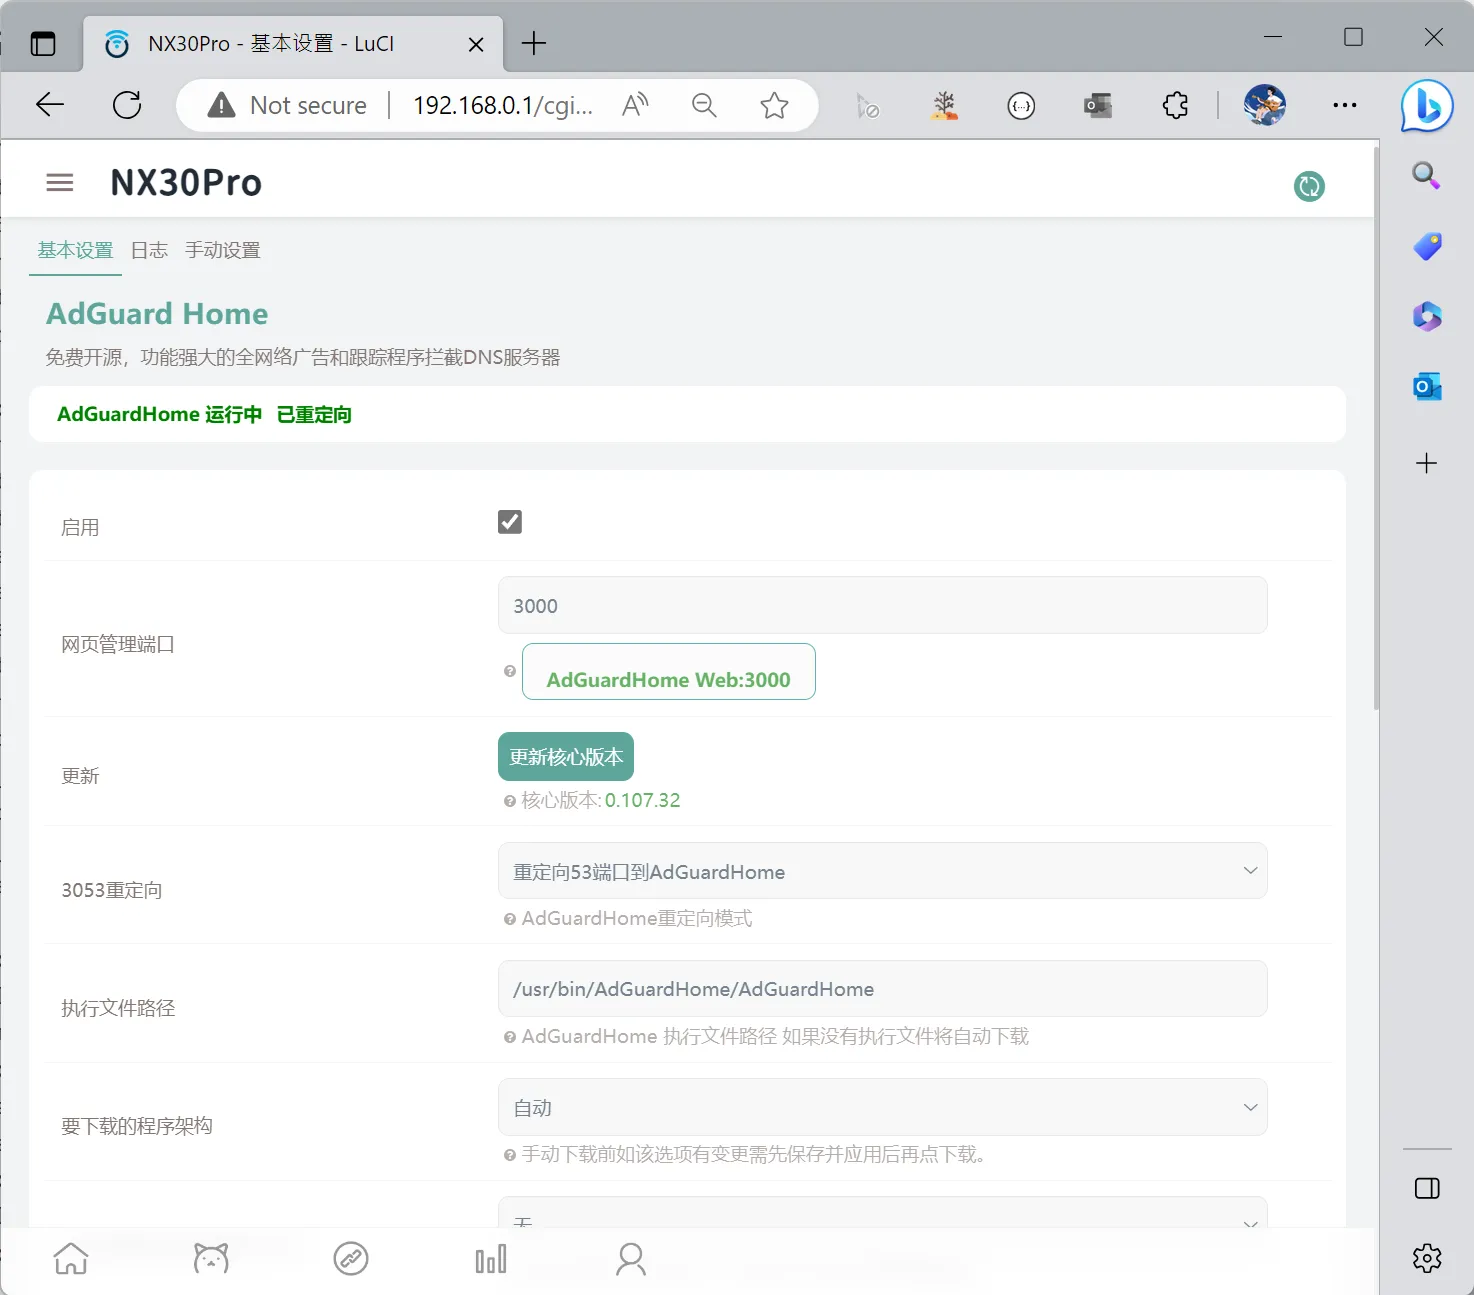
Task: Click the address bar URL 192.168.0.1
Action: tap(503, 105)
